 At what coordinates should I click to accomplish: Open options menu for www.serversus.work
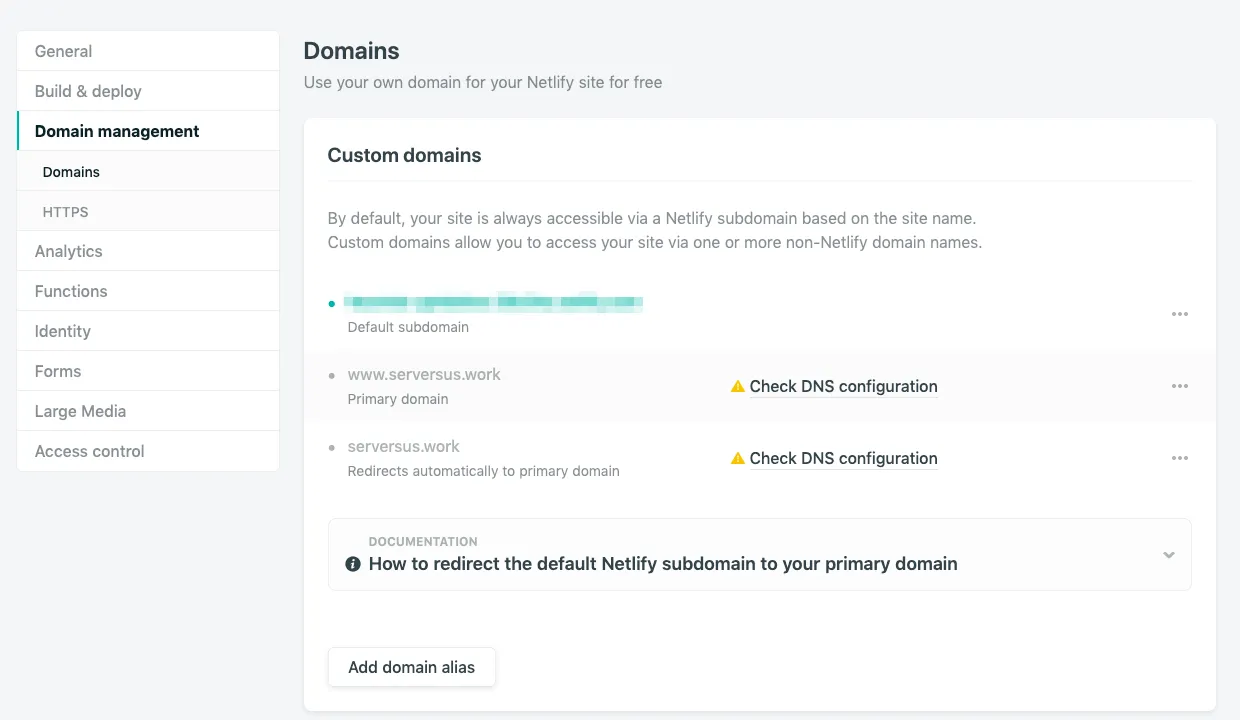tap(1180, 386)
